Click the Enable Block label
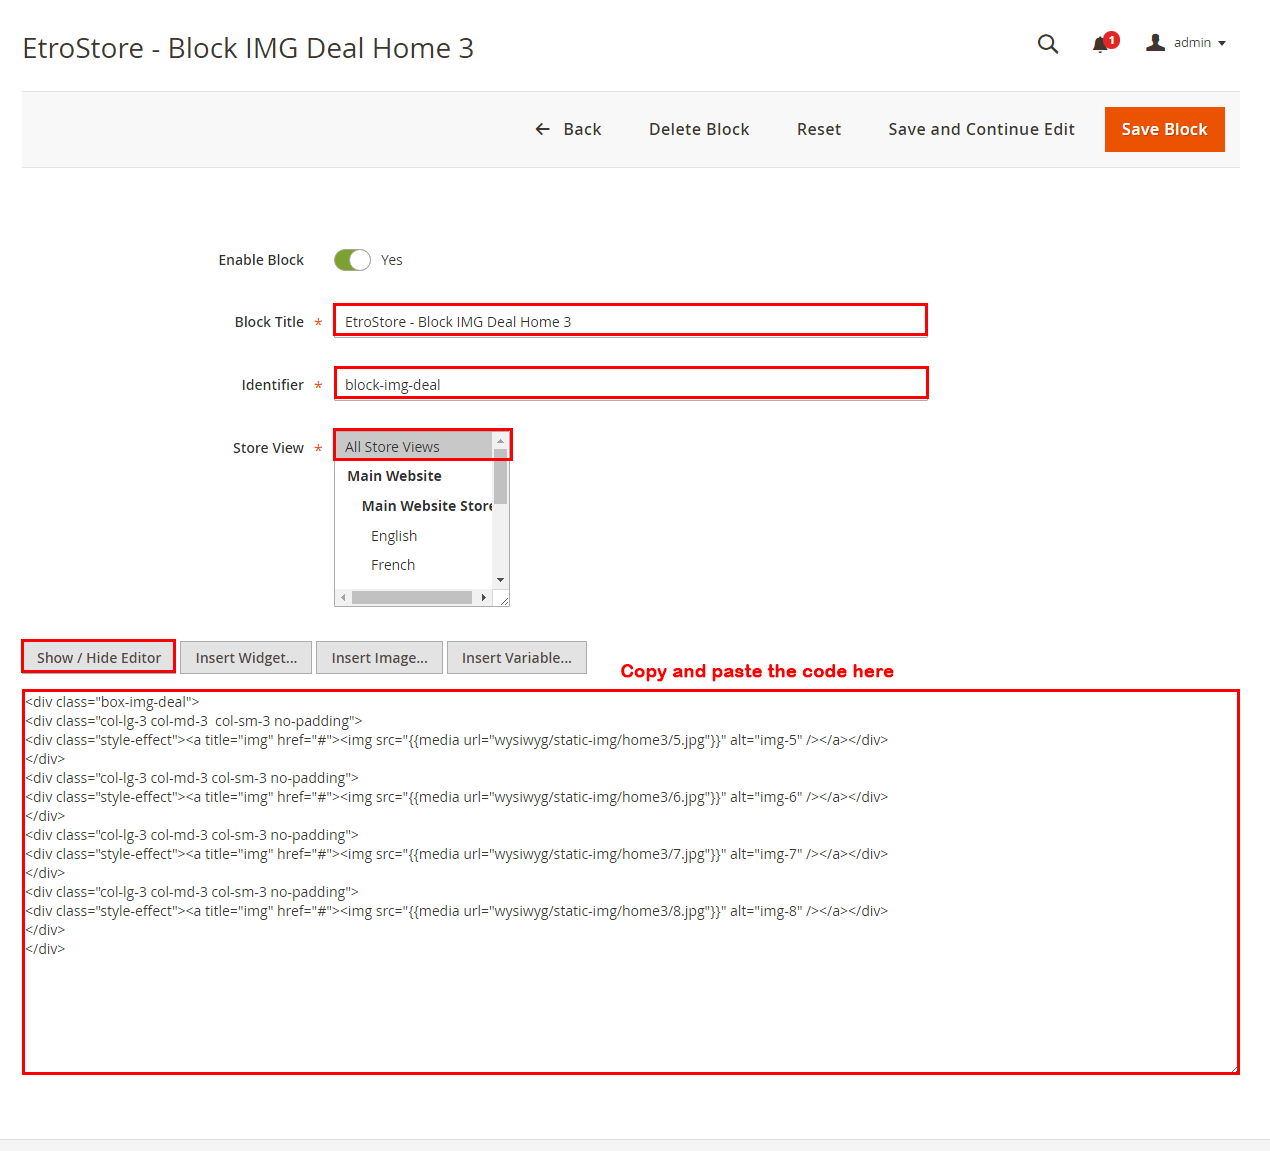Screen dimensions: 1270x1151 (261, 260)
